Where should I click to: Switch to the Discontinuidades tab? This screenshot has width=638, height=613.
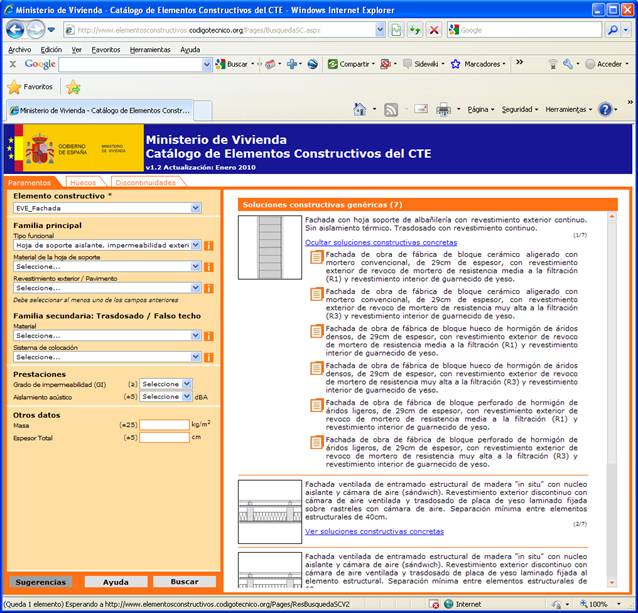click(x=146, y=183)
